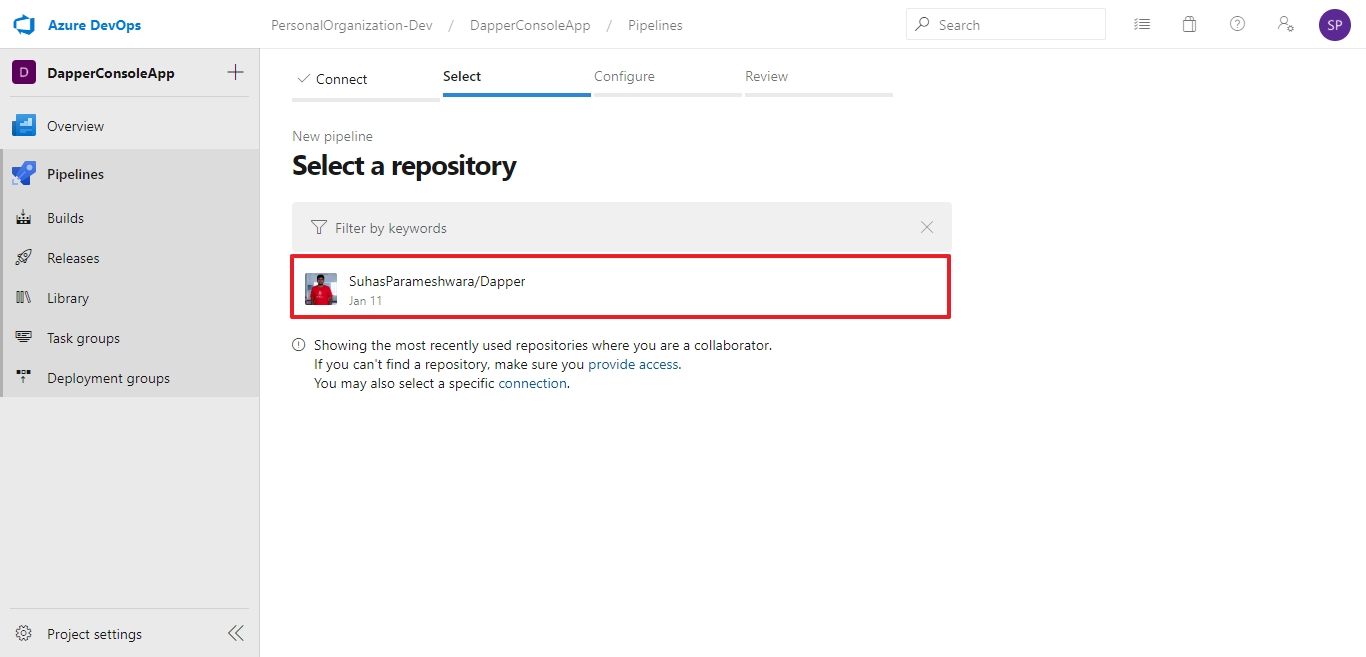This screenshot has height=657, width=1366.
Task: Click the DapperConsoleApp project name in sidebar
Action: point(111,73)
